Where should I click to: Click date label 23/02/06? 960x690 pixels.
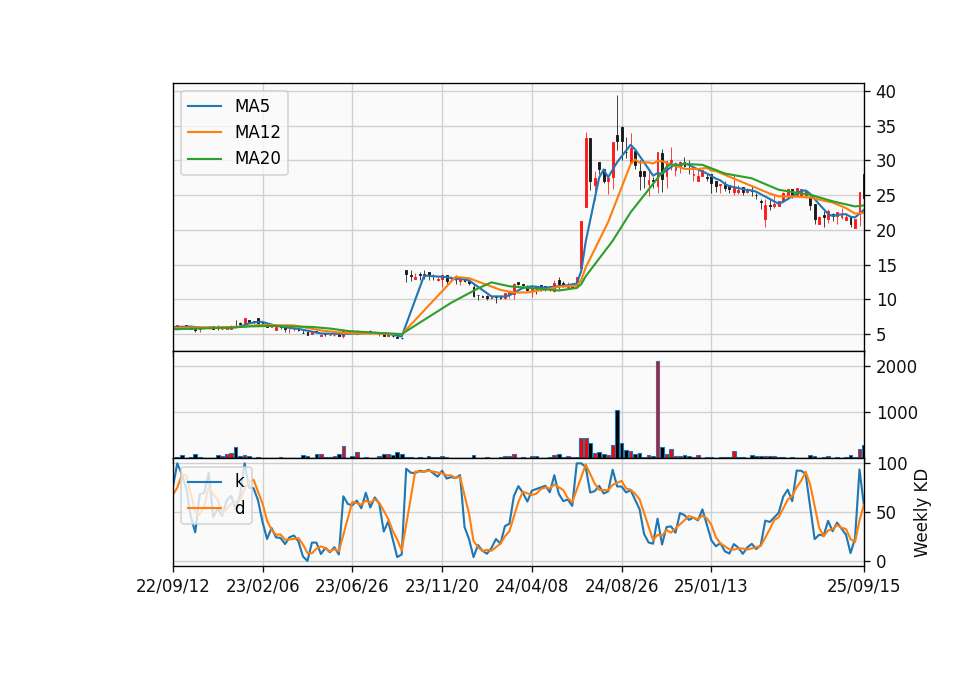pyautogui.click(x=263, y=587)
